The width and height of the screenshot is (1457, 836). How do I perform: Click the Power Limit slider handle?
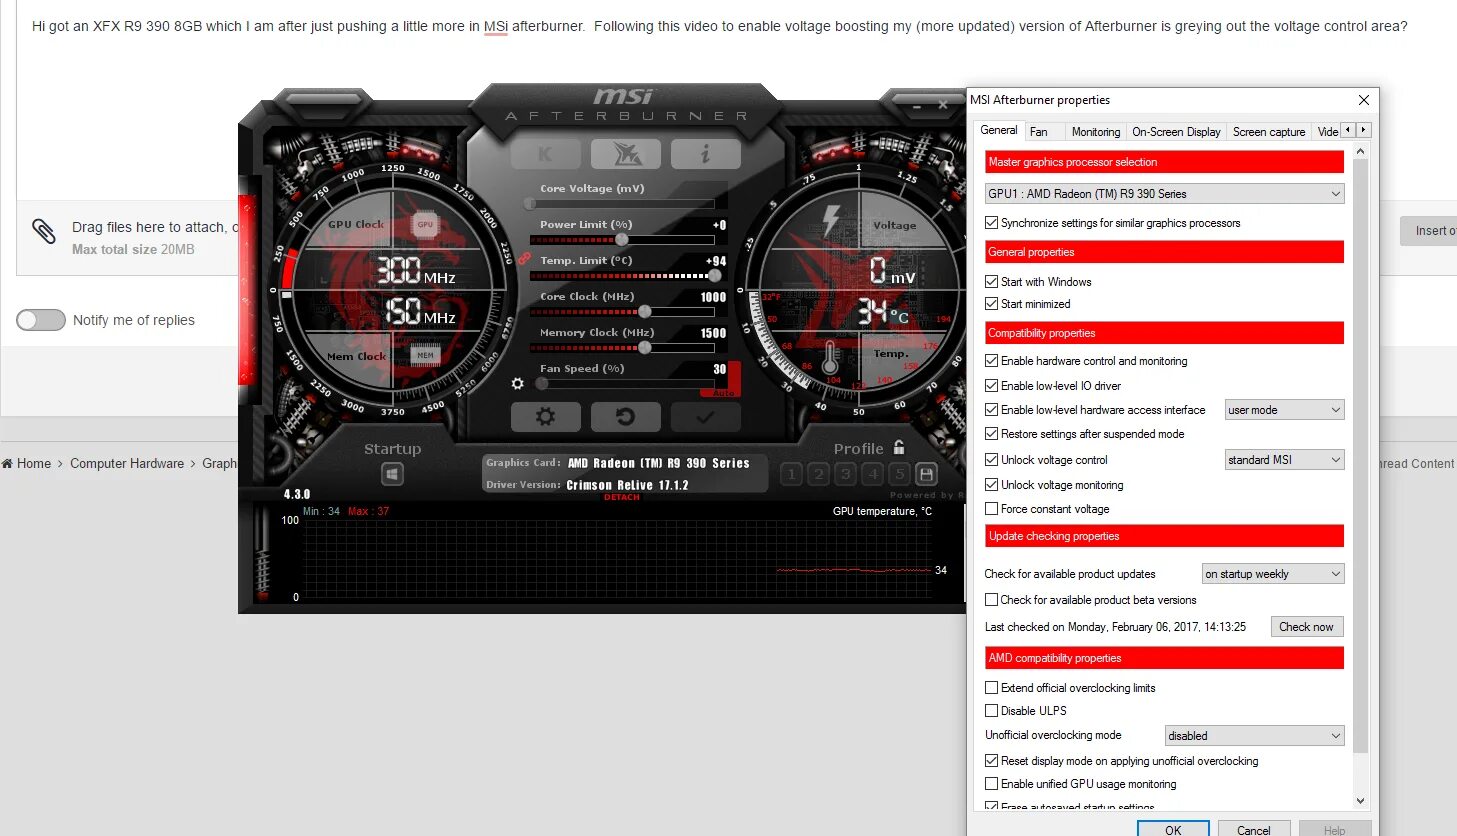622,240
